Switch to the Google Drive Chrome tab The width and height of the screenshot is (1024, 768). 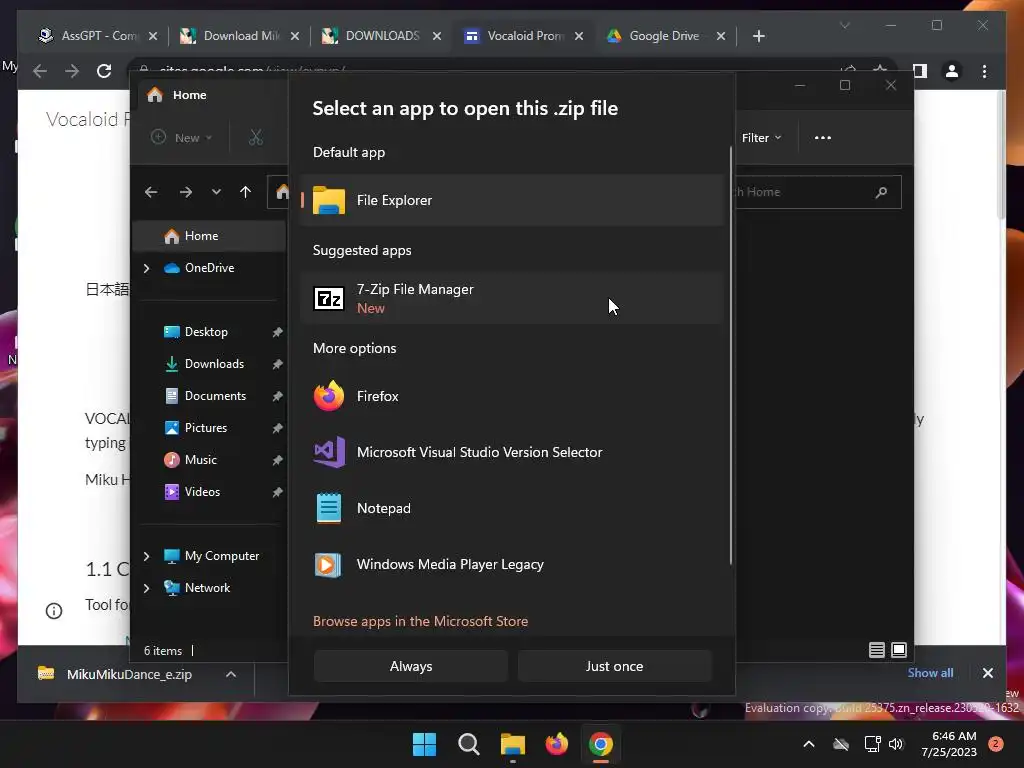pos(665,36)
